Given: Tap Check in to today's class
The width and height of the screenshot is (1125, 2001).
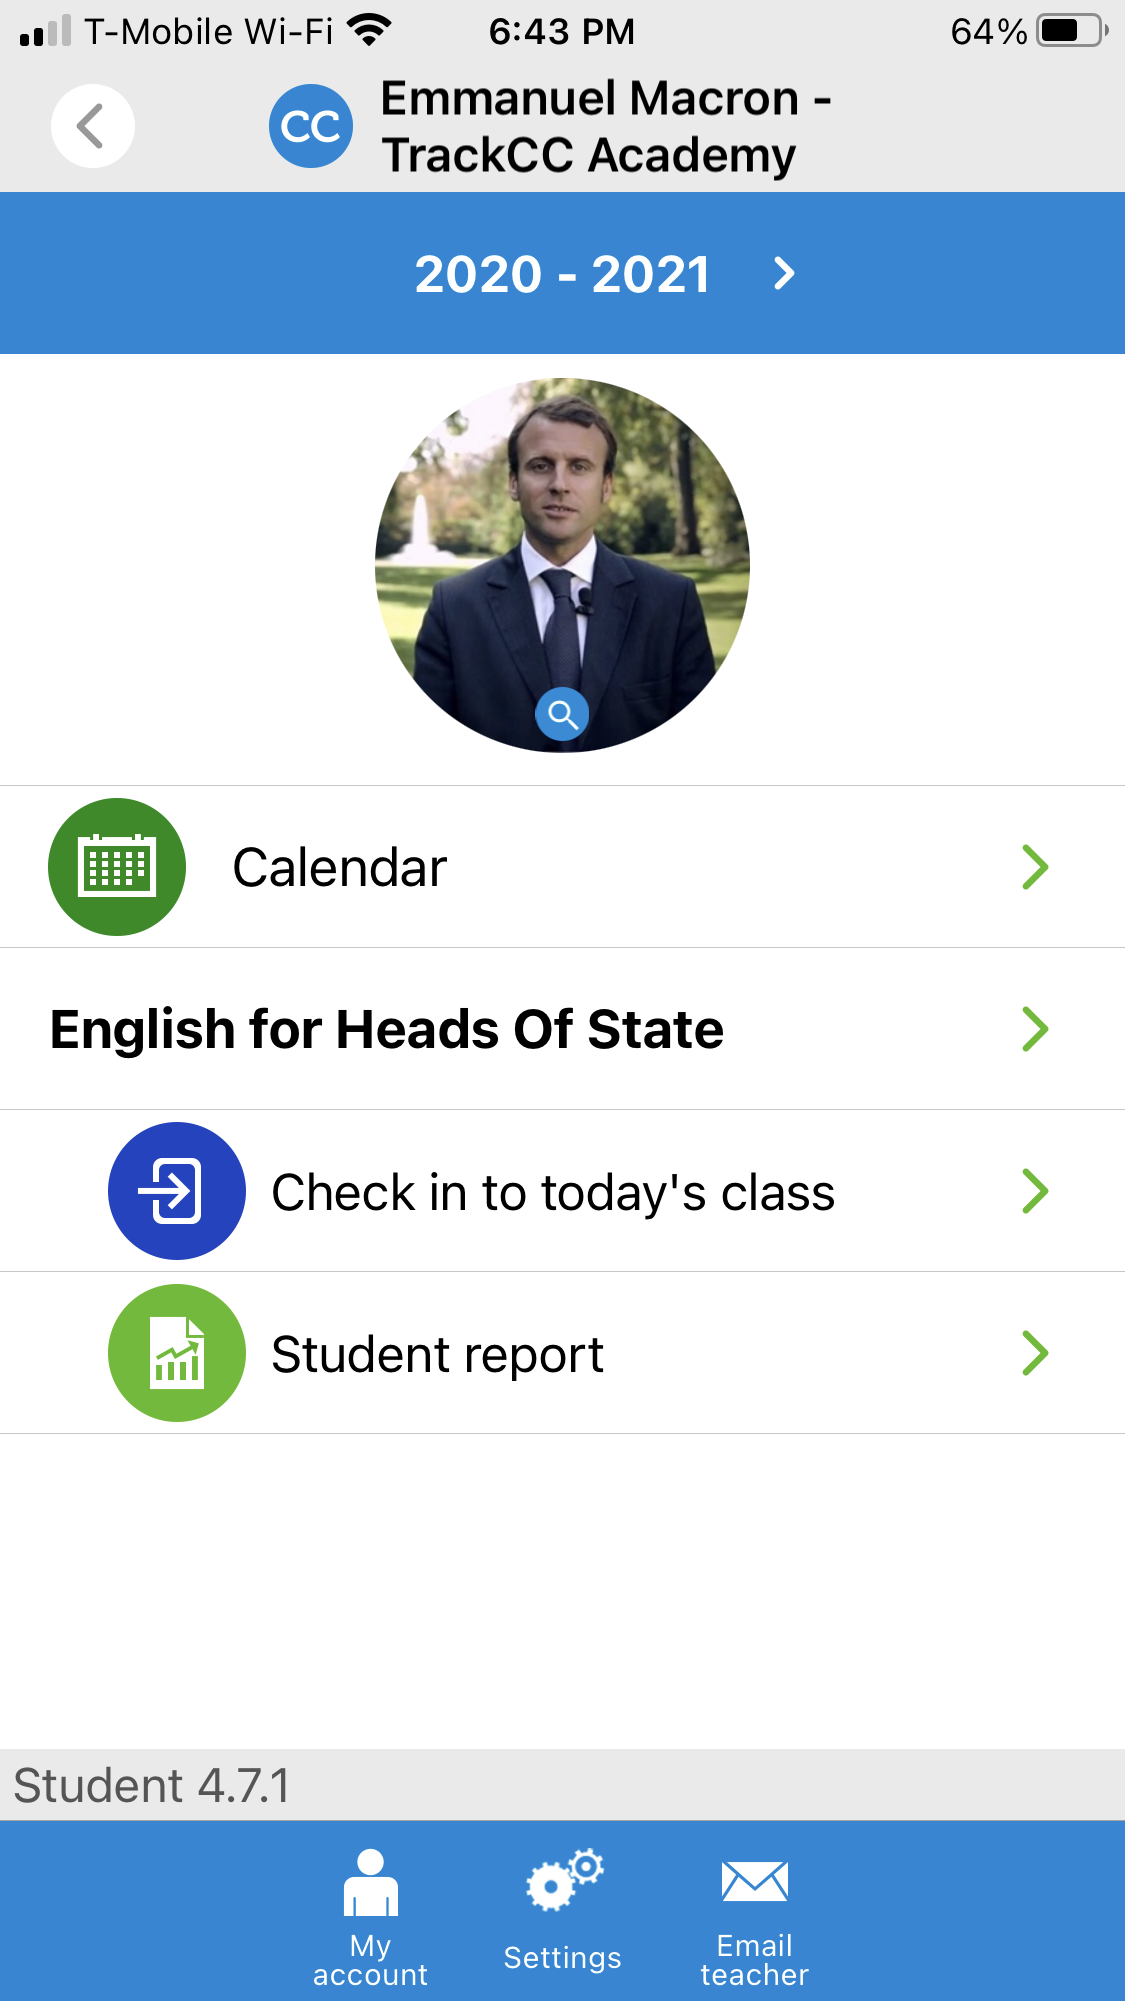Looking at the screenshot, I should [x=553, y=1193].
